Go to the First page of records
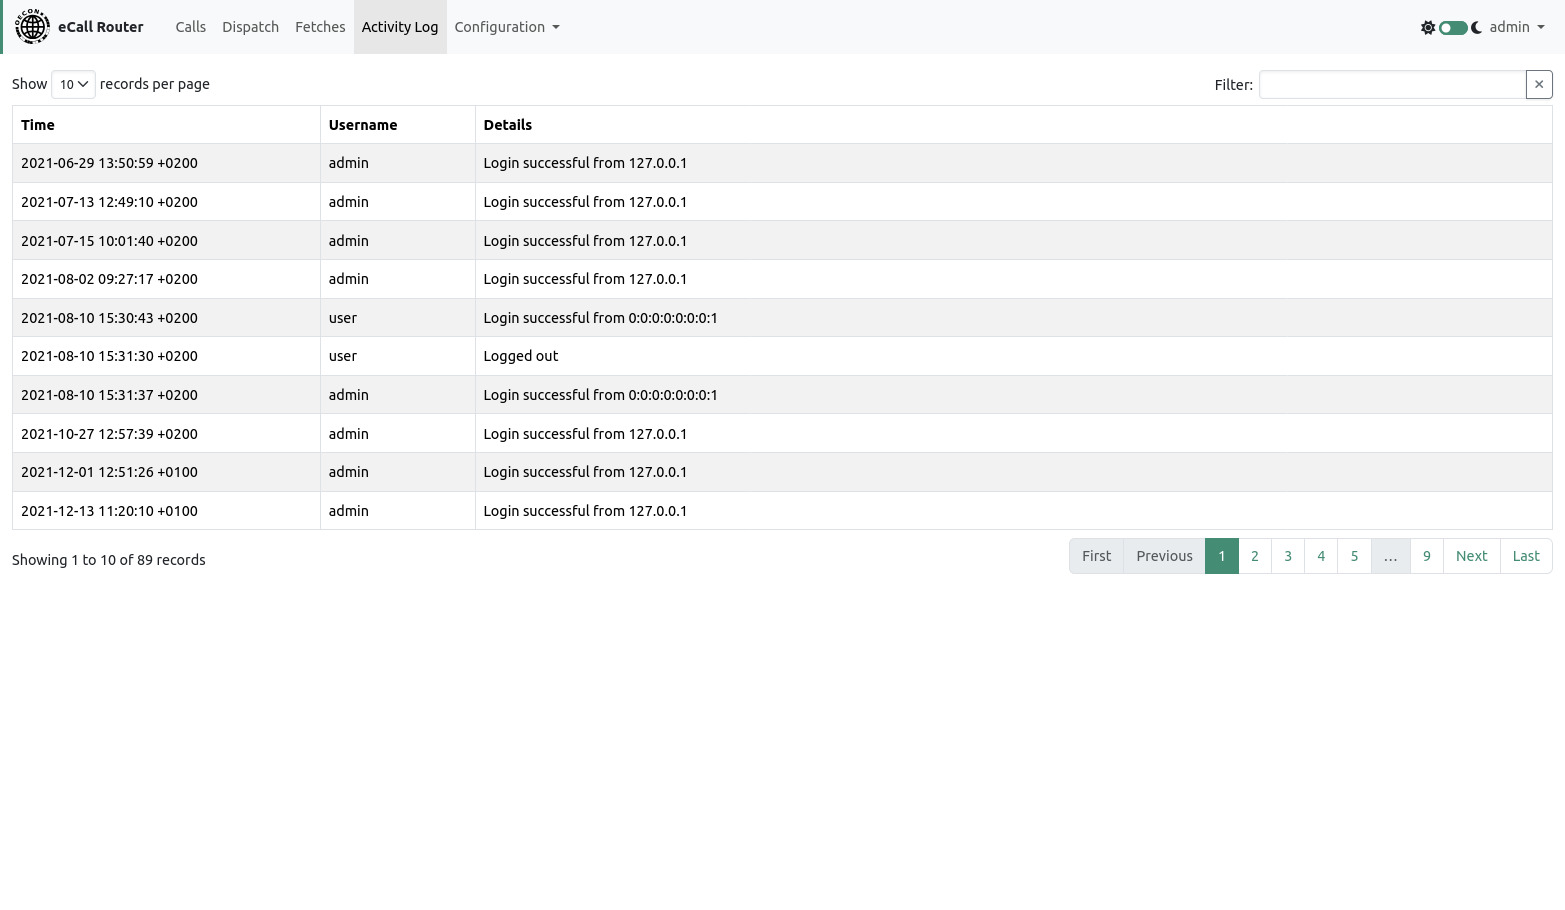 click(1096, 556)
